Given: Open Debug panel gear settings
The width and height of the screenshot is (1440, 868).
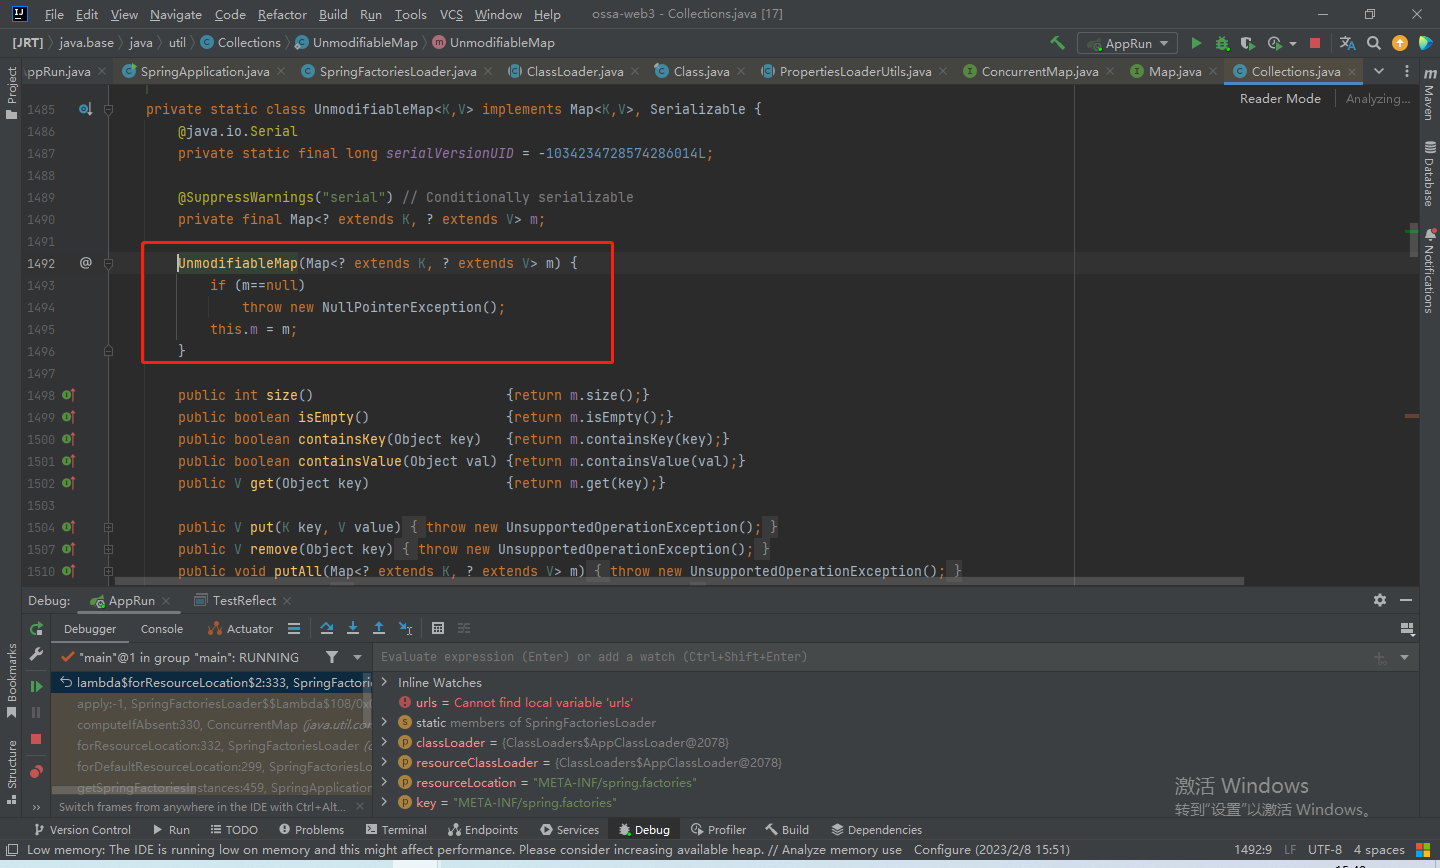Looking at the screenshot, I should pos(1380,600).
